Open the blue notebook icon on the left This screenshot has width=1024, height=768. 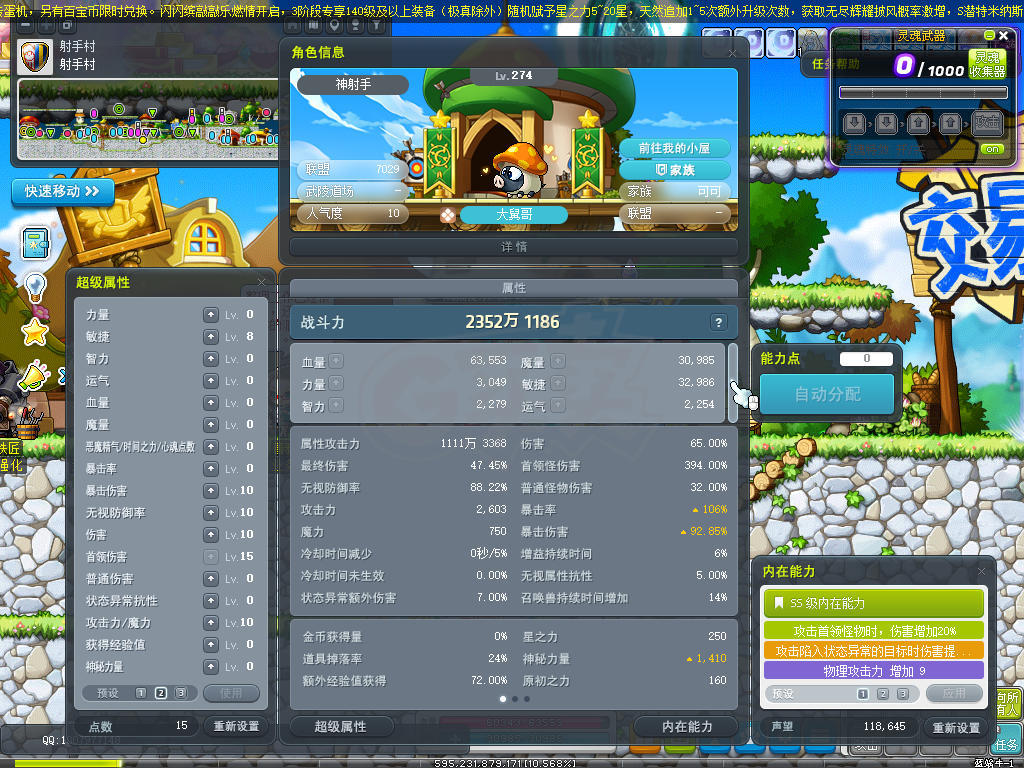pyautogui.click(x=35, y=244)
